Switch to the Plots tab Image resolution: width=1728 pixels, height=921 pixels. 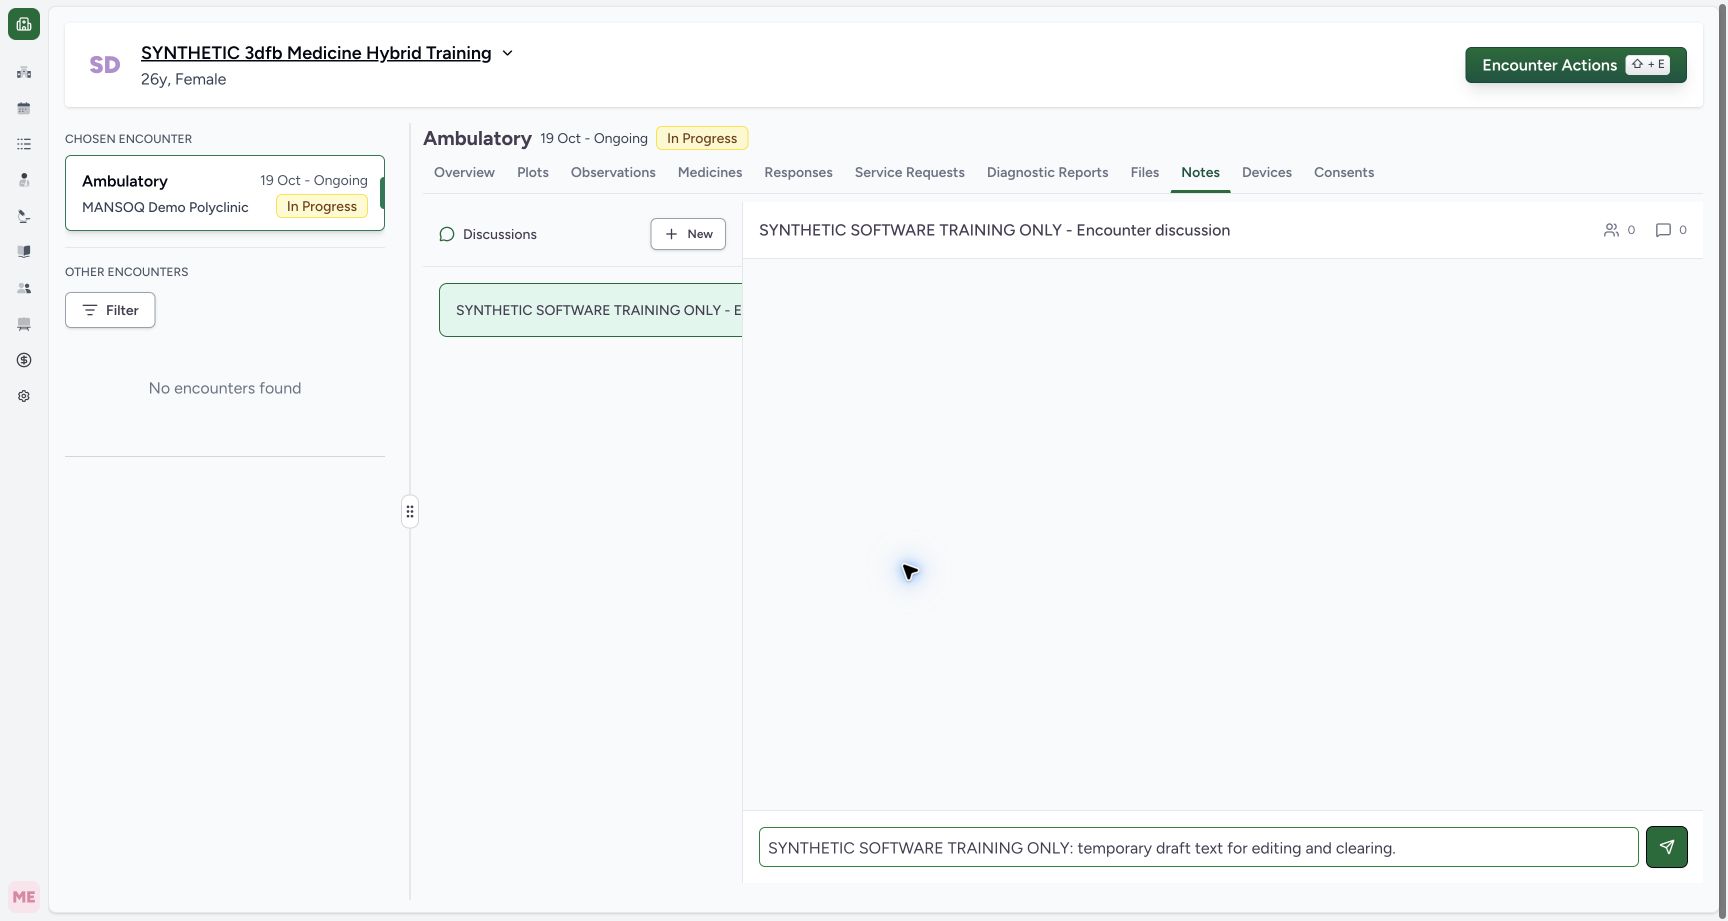533,172
